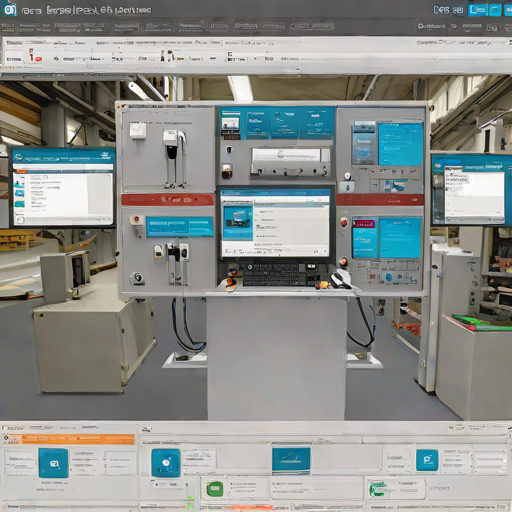
Task: Click the green rounded-square icon in bottom panel
Action: click(215, 489)
